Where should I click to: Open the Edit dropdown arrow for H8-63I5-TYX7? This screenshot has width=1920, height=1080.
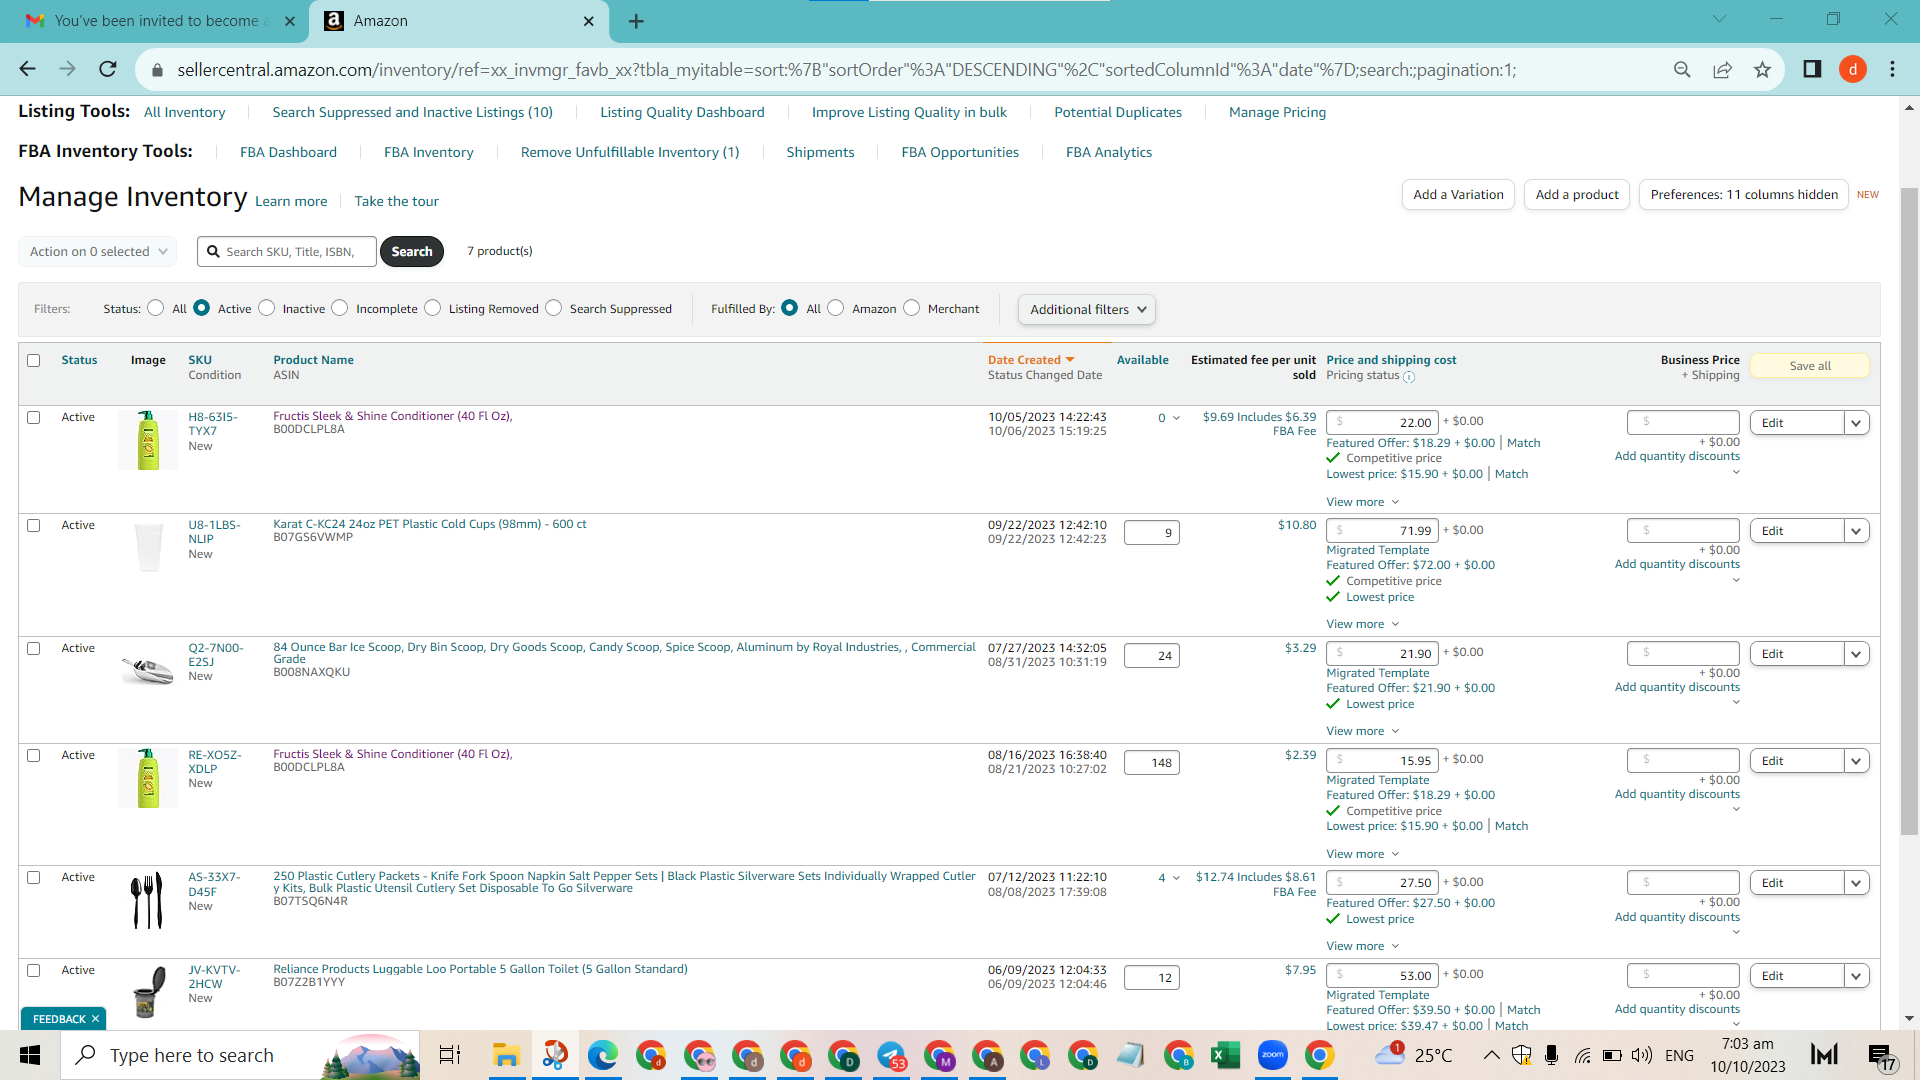click(1857, 423)
